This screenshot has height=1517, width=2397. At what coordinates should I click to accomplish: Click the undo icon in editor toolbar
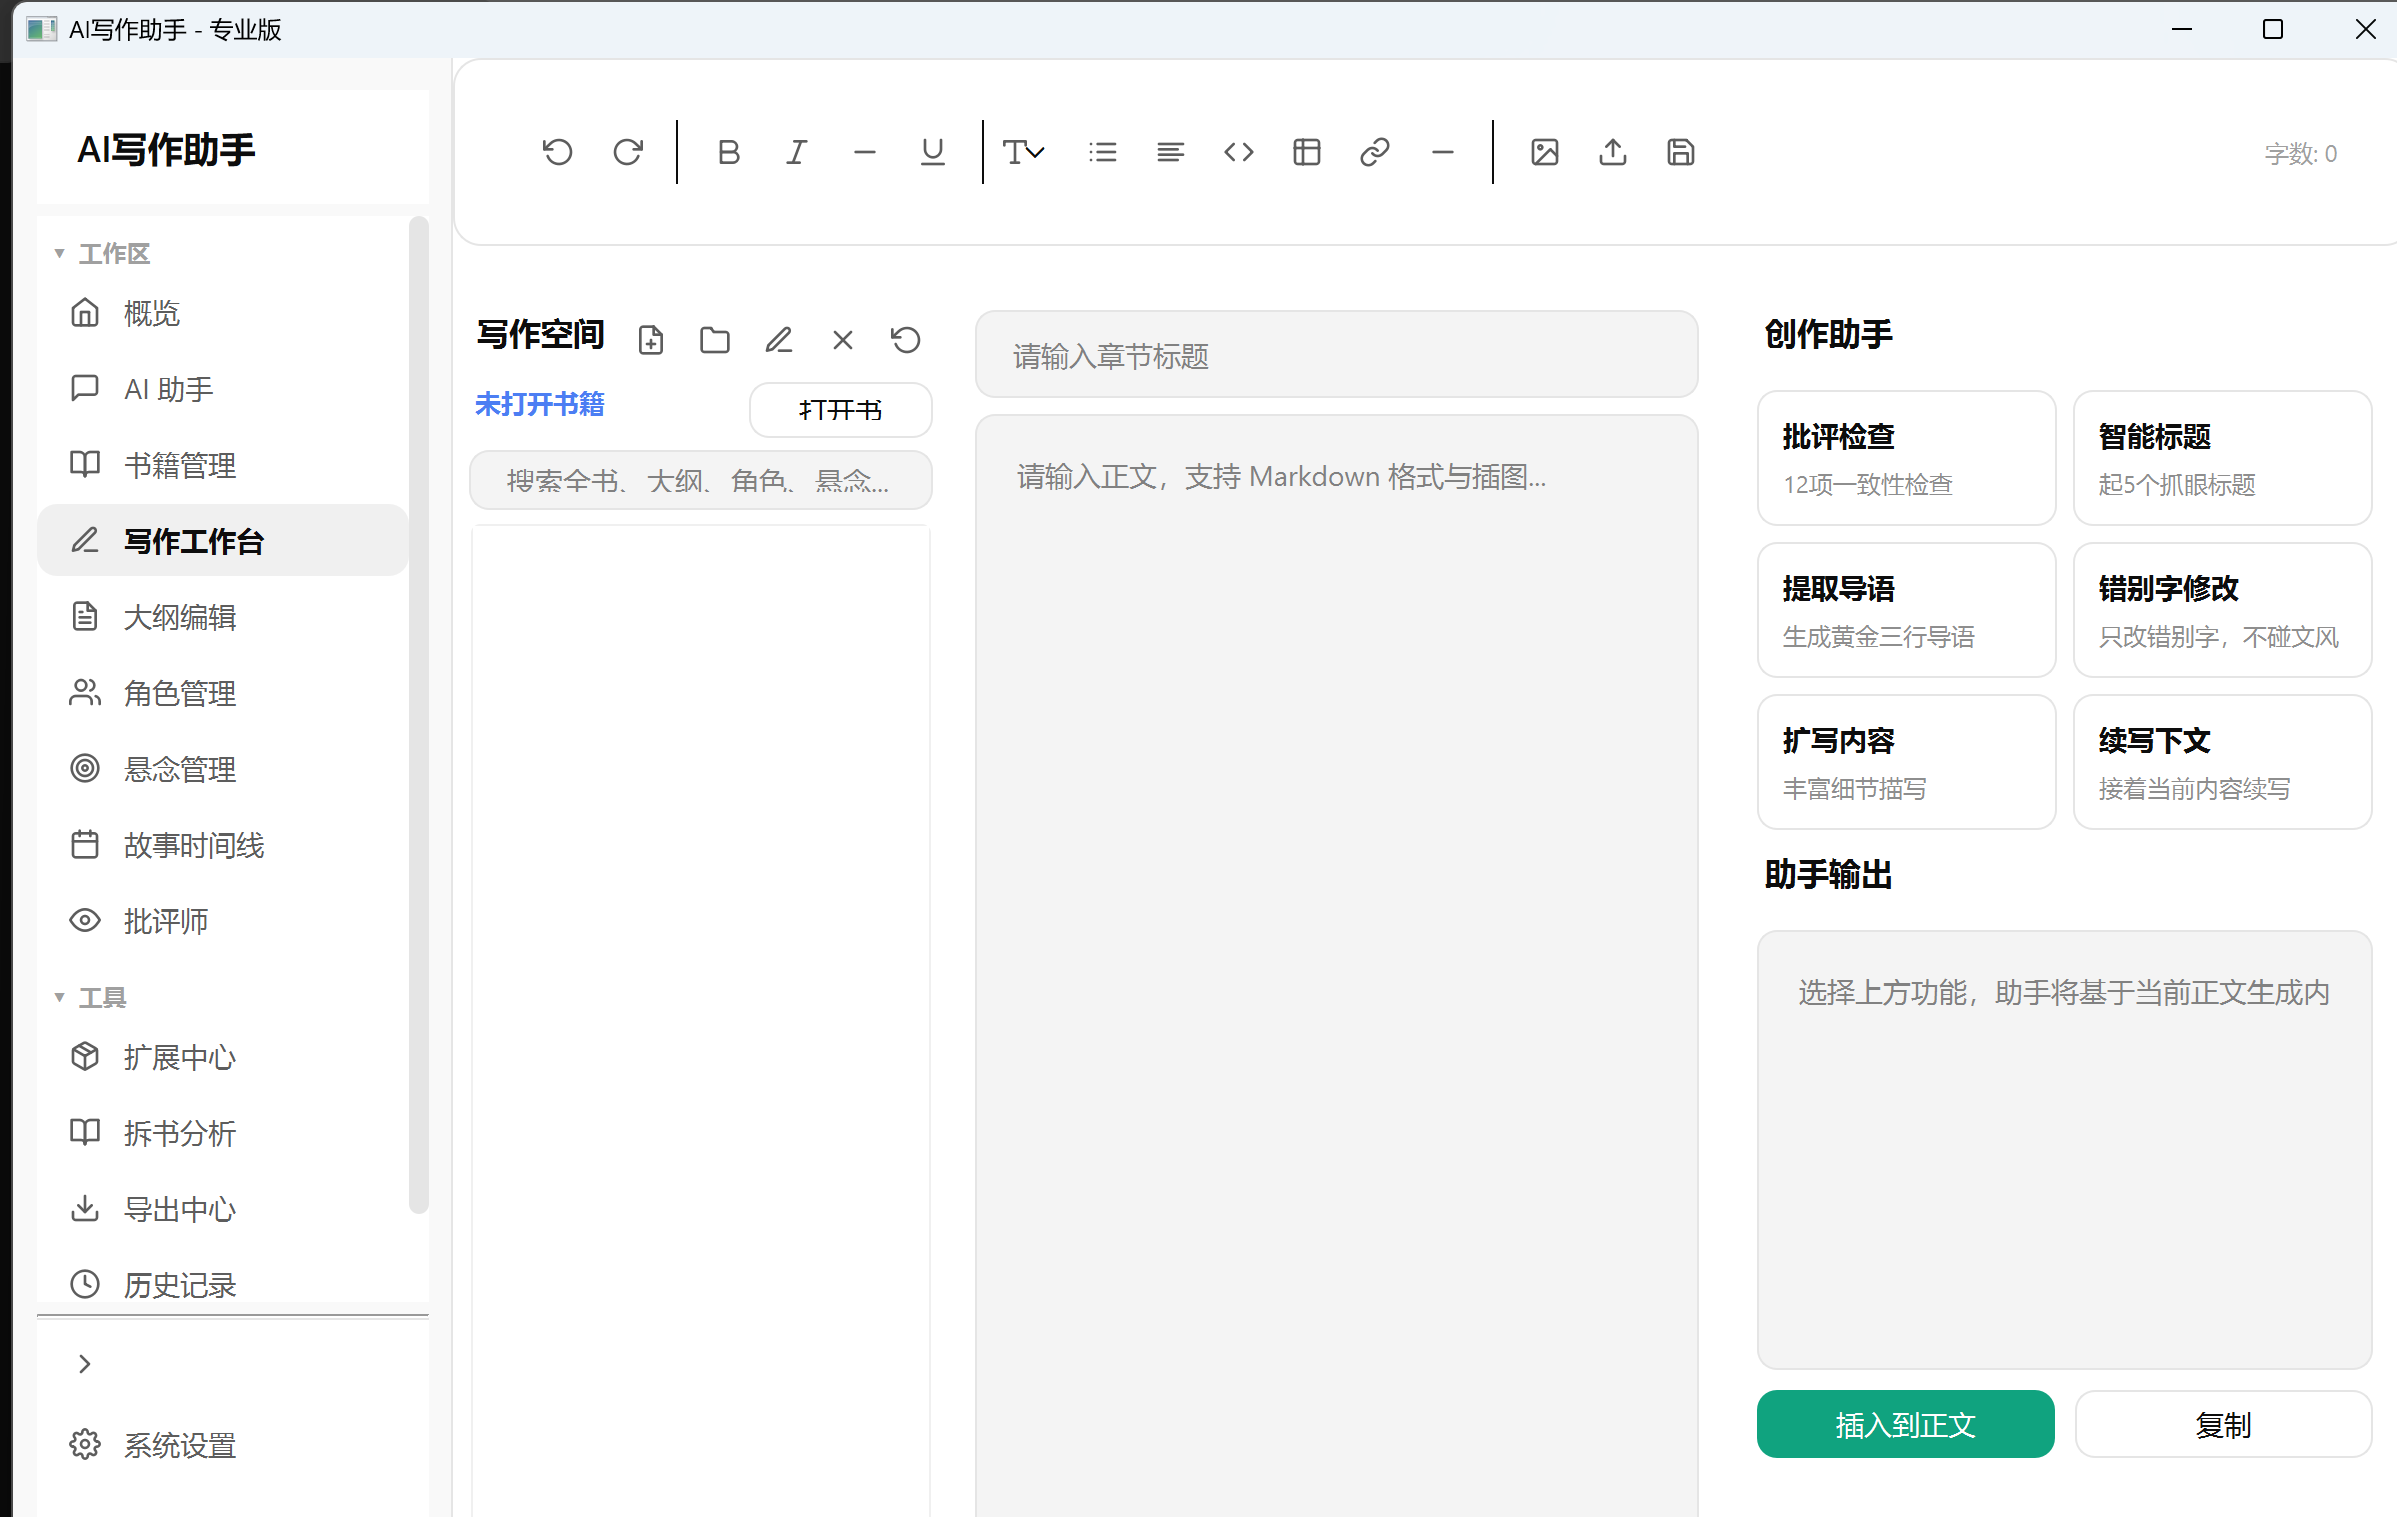pyautogui.click(x=557, y=152)
